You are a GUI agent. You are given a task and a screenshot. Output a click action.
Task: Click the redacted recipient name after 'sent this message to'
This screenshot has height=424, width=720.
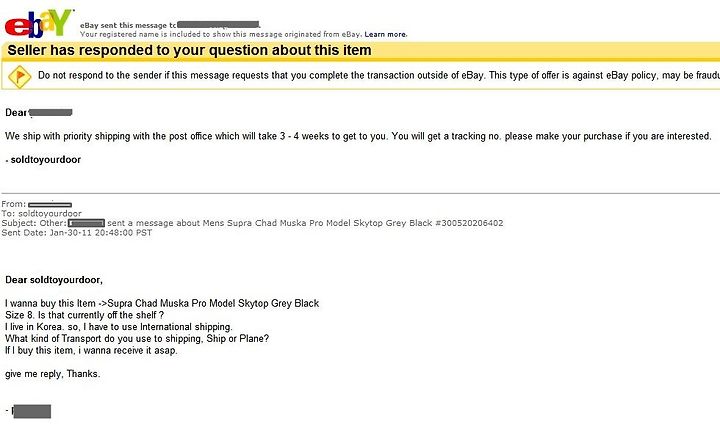click(219, 25)
